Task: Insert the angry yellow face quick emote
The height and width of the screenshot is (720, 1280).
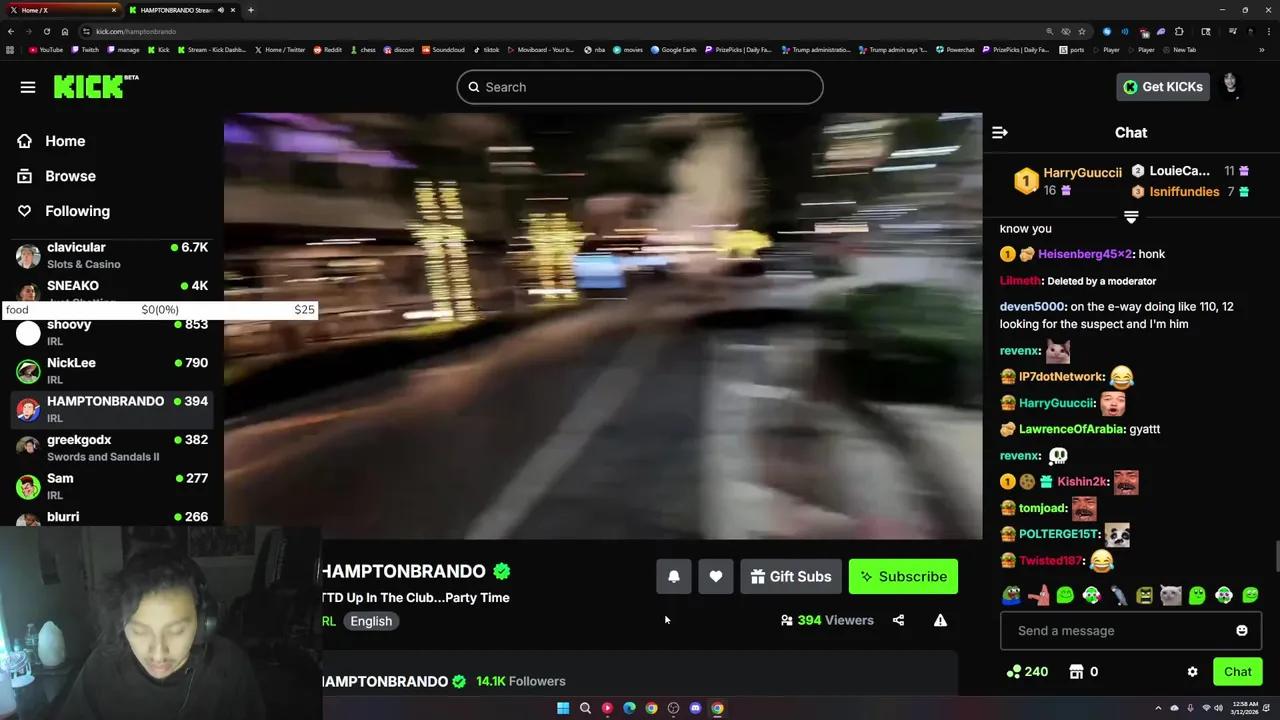Action: coord(1145,596)
